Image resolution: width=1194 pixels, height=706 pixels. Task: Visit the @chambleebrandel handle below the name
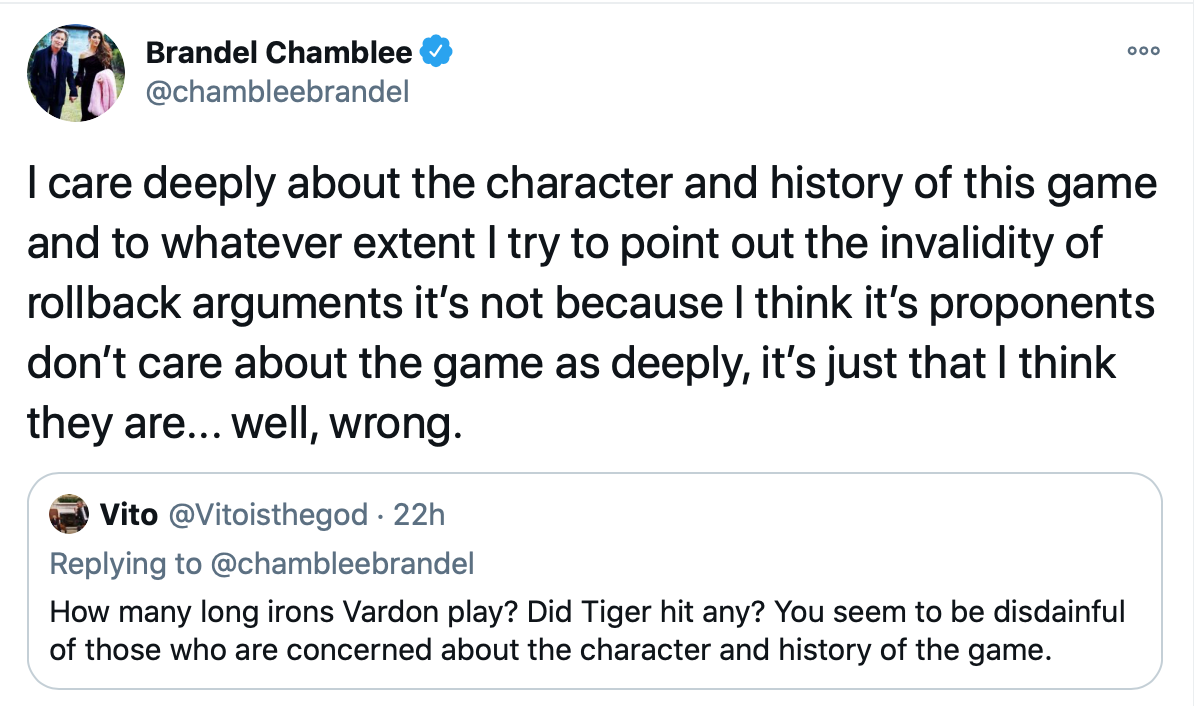tap(277, 92)
